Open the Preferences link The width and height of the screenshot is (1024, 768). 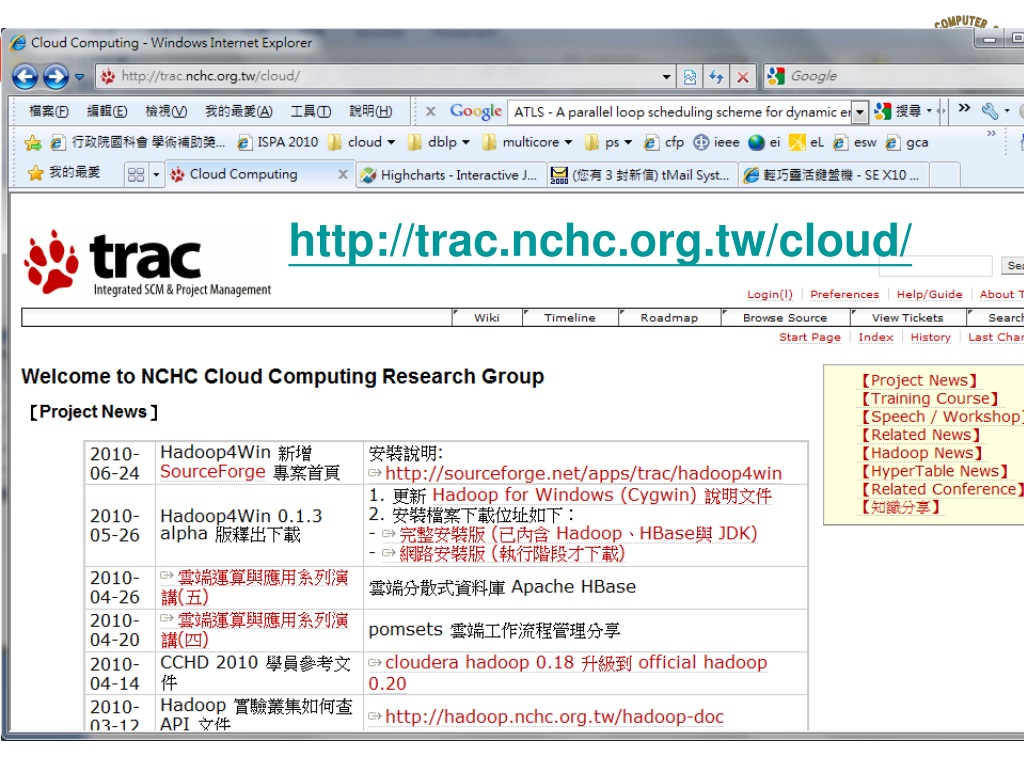coord(844,295)
